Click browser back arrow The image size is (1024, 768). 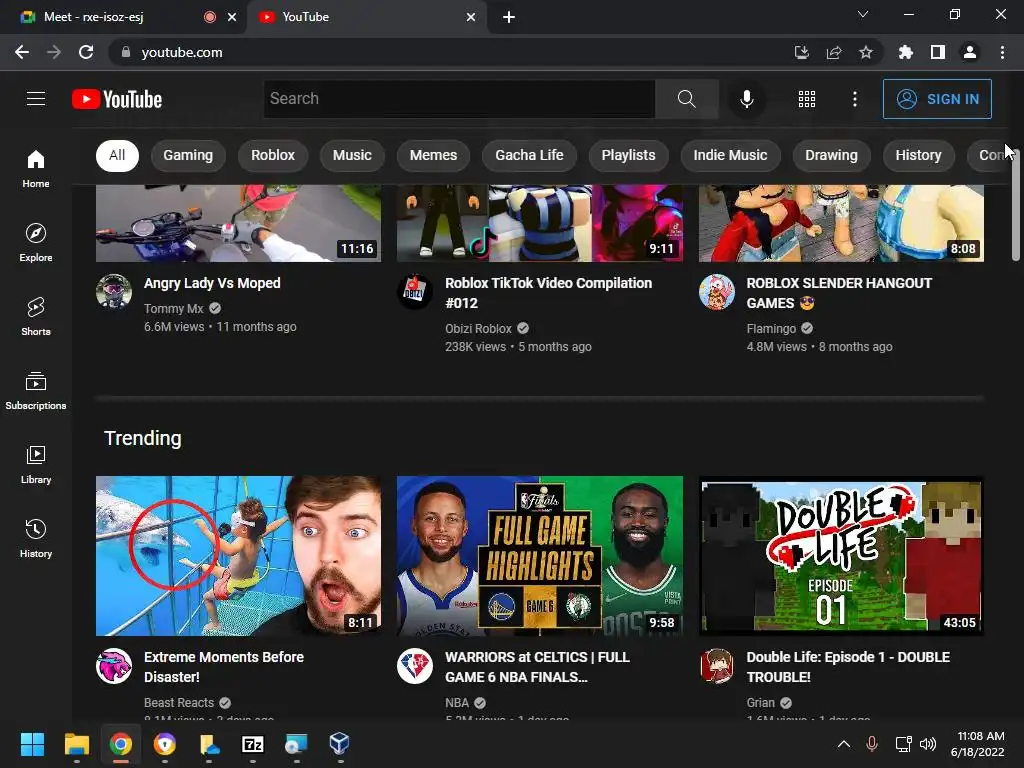[x=22, y=52]
